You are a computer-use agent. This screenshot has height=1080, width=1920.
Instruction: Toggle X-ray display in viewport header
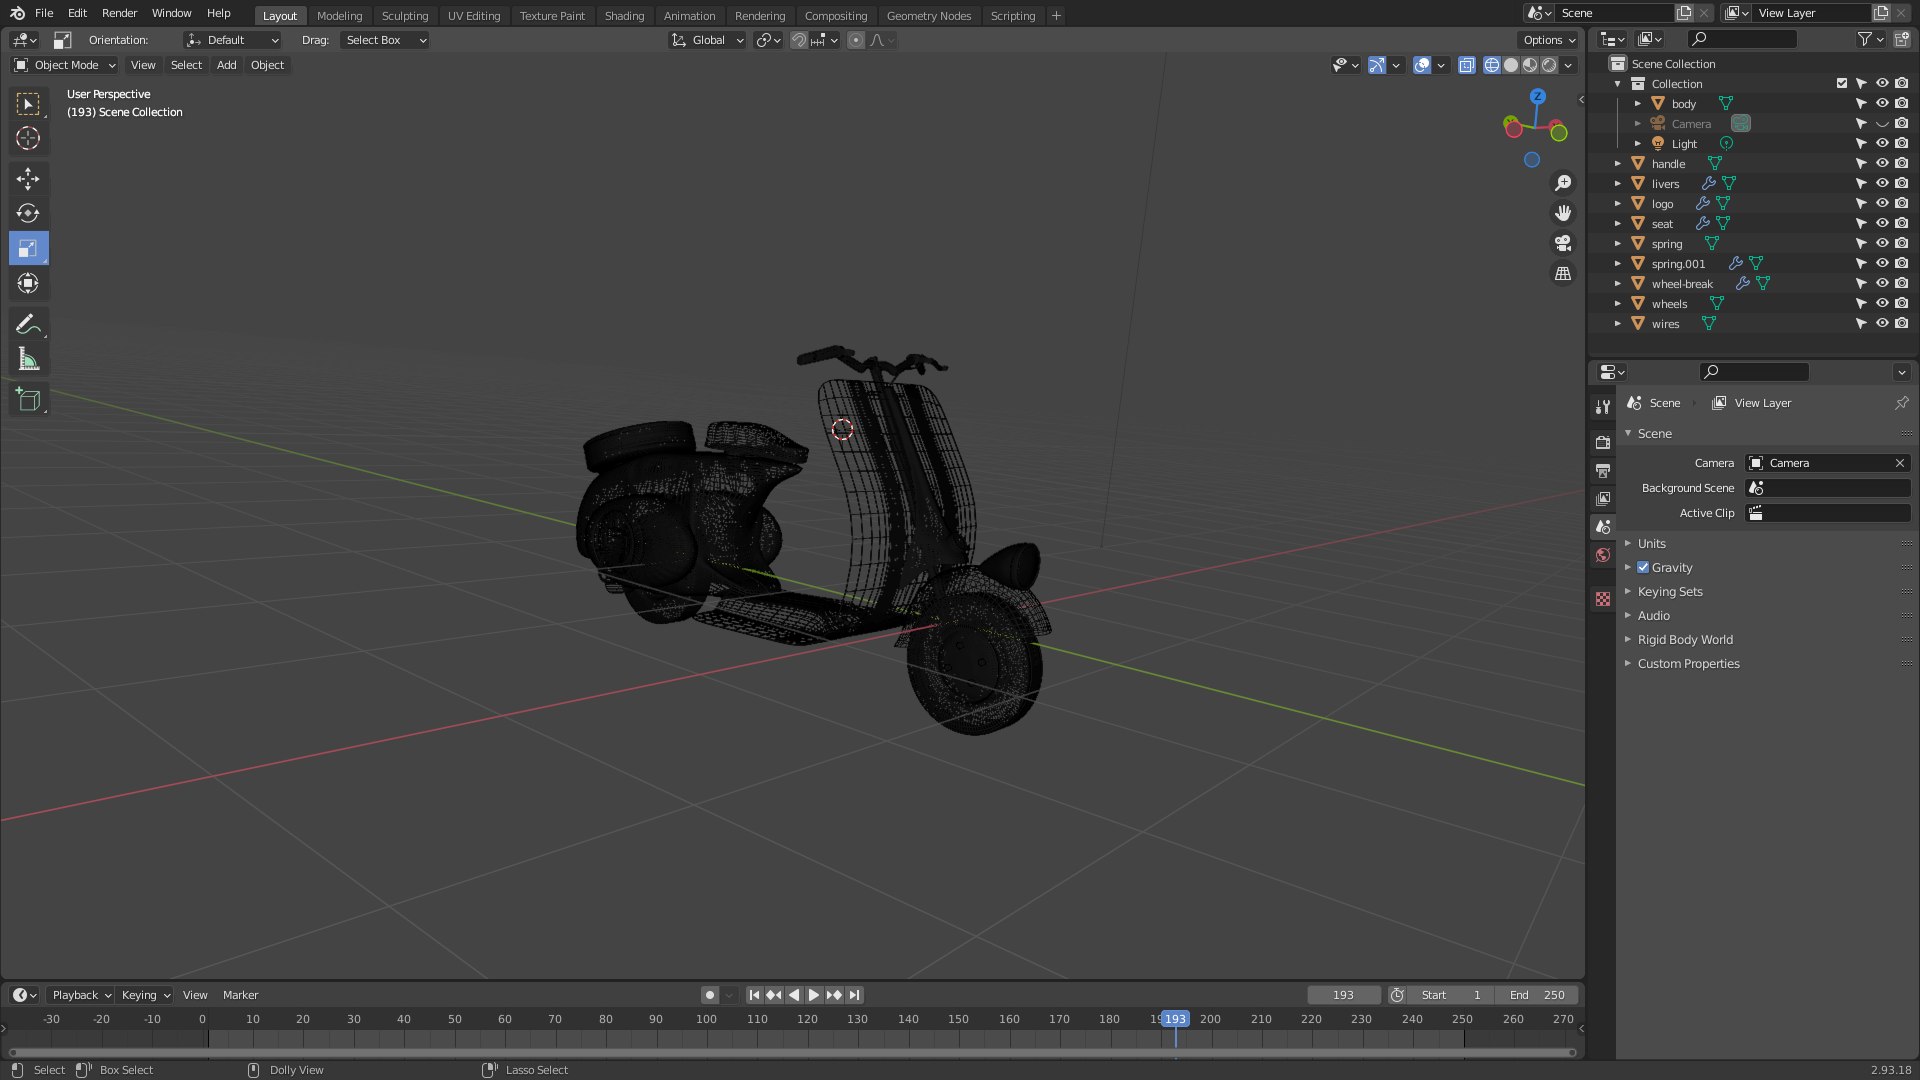click(x=1467, y=65)
